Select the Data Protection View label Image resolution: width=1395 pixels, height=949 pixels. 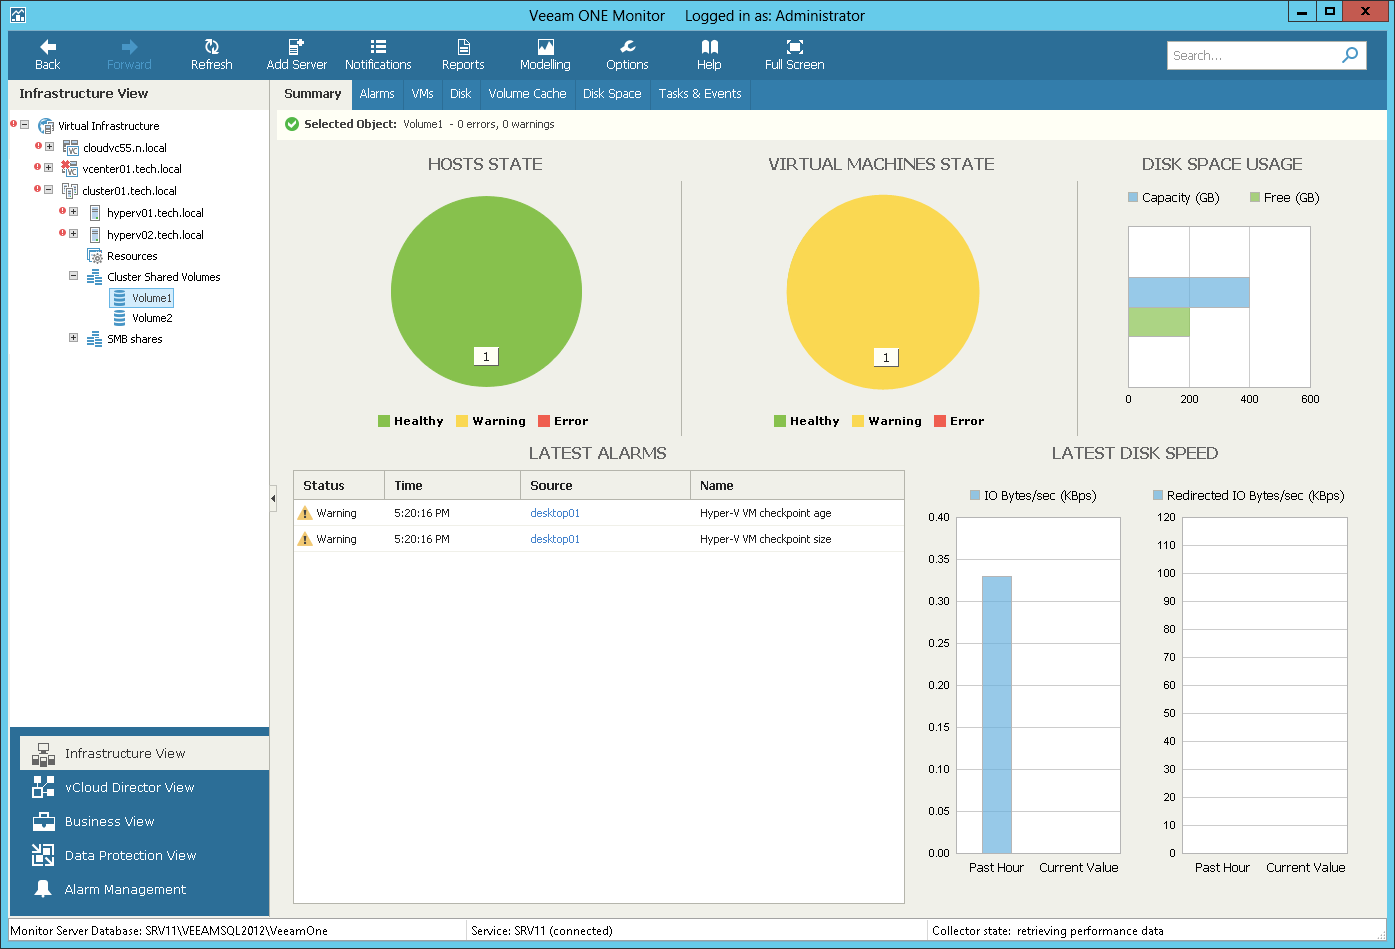(130, 855)
